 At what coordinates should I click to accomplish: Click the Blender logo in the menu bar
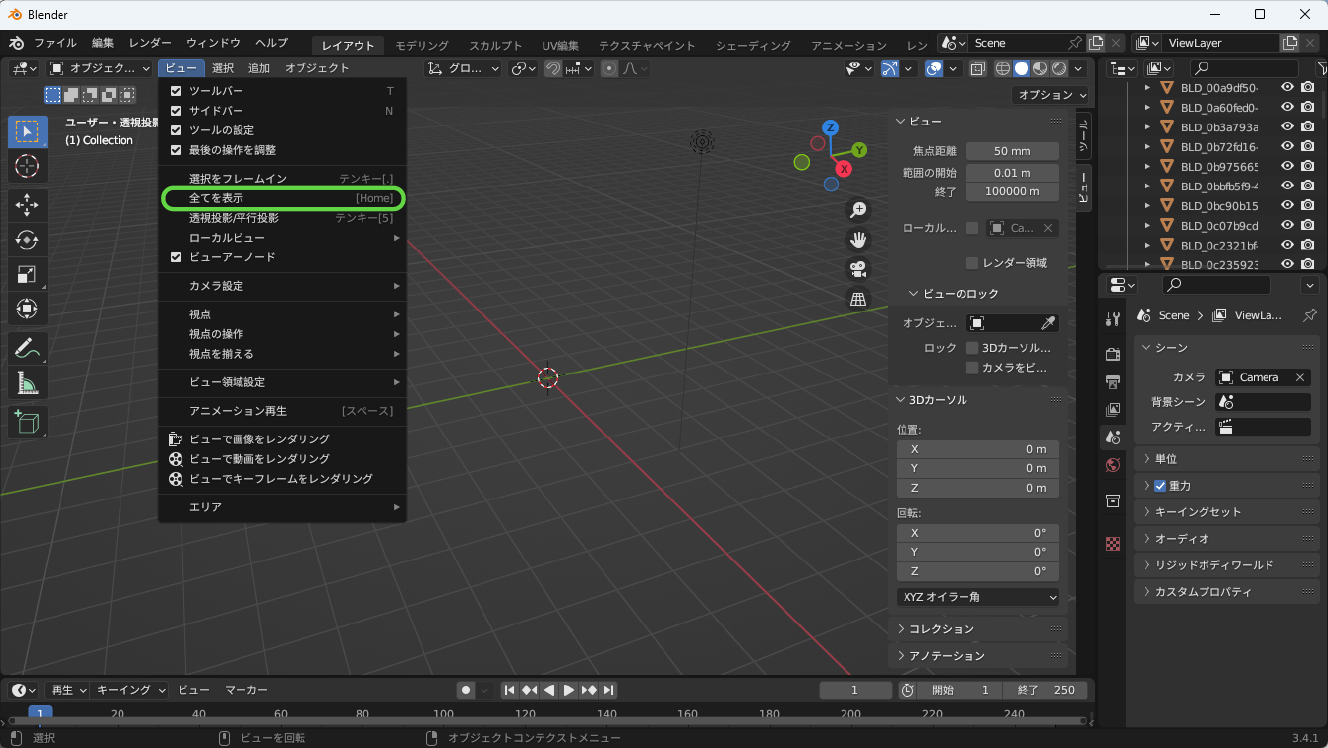click(x=17, y=43)
